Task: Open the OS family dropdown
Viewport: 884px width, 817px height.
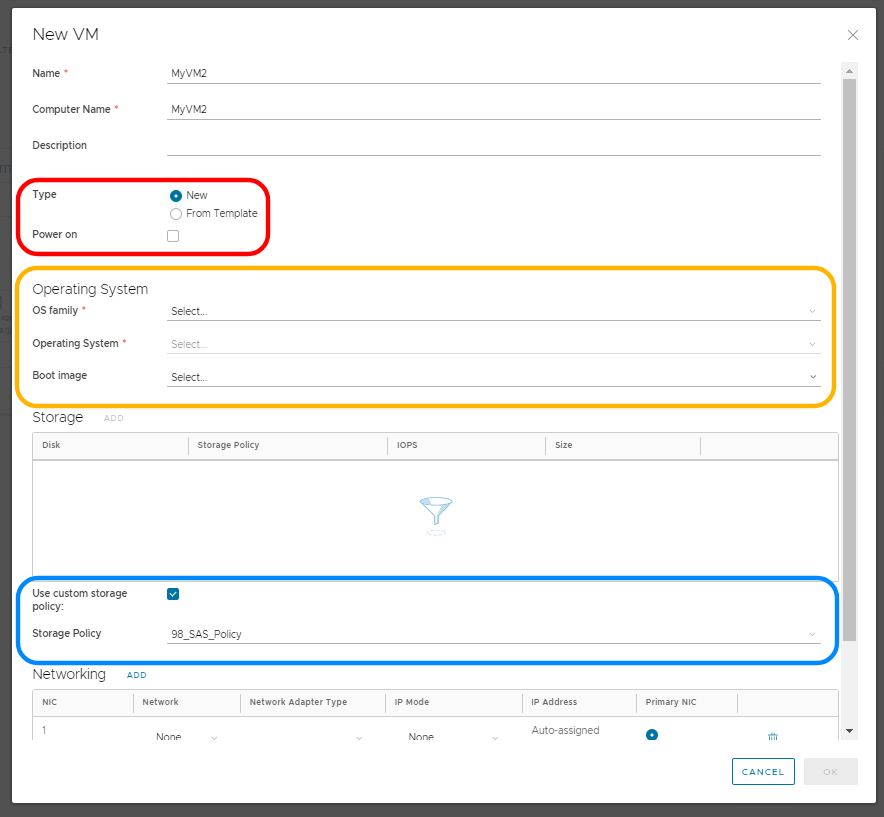Action: click(493, 311)
